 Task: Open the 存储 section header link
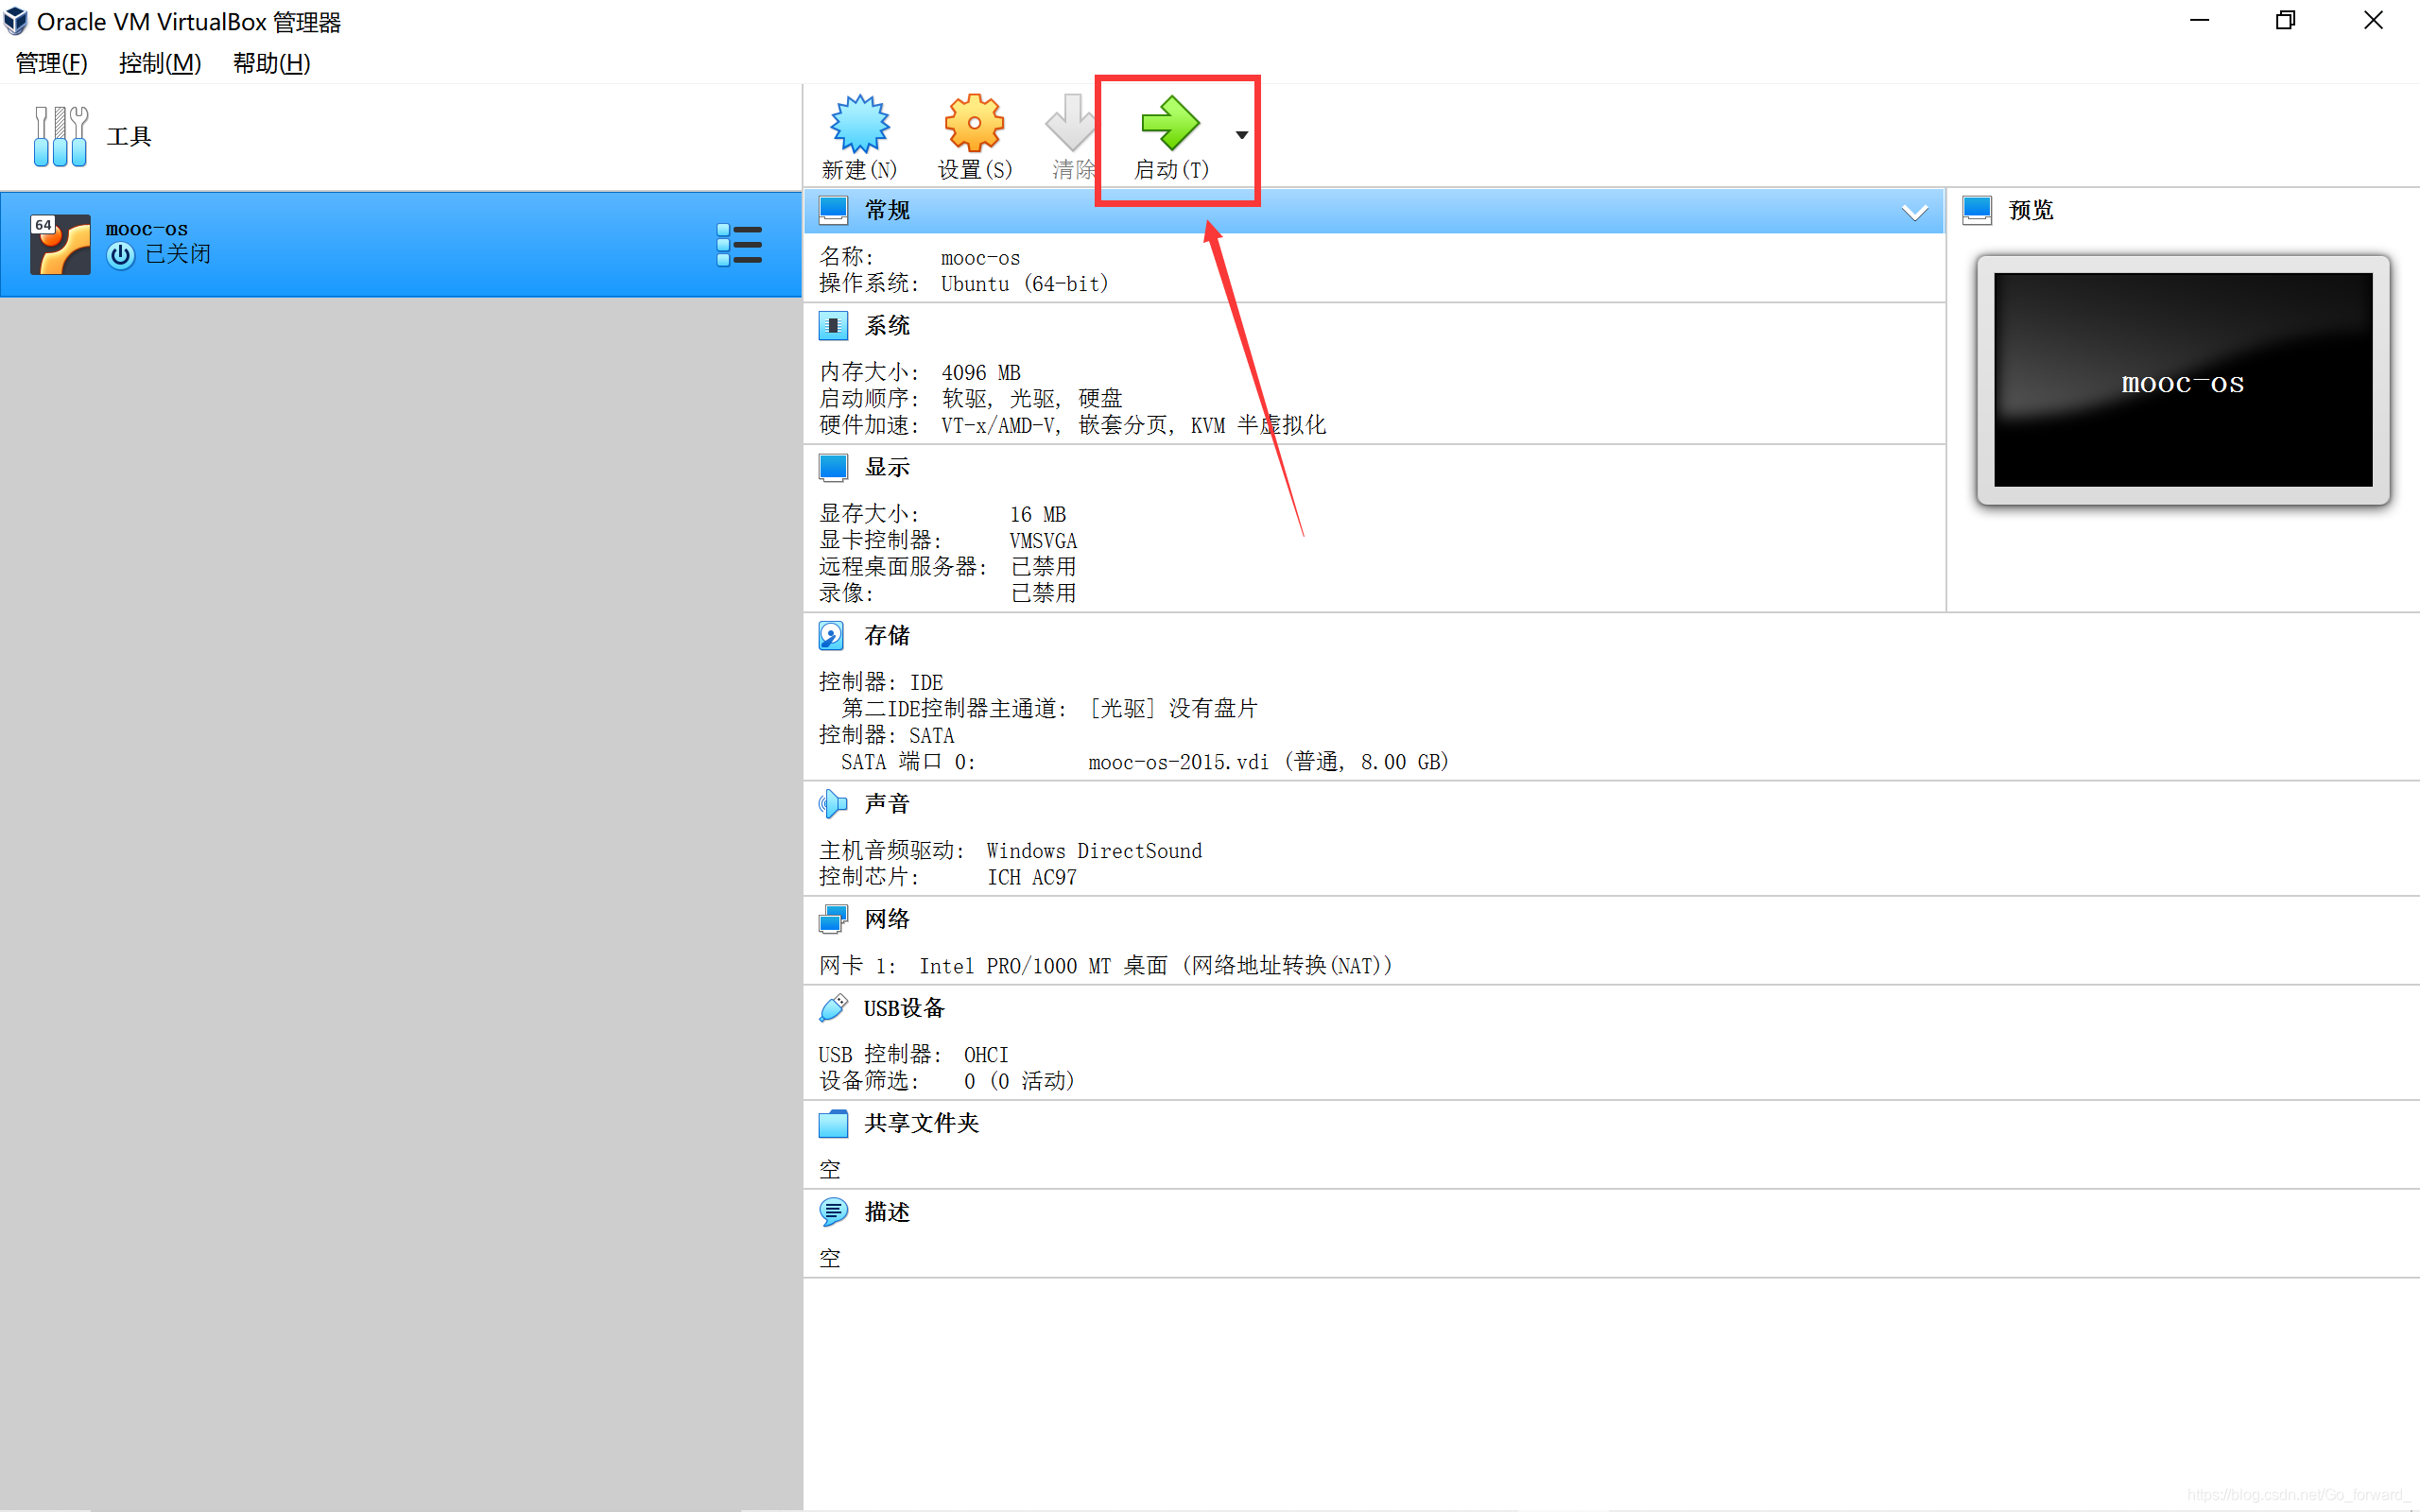coord(887,636)
